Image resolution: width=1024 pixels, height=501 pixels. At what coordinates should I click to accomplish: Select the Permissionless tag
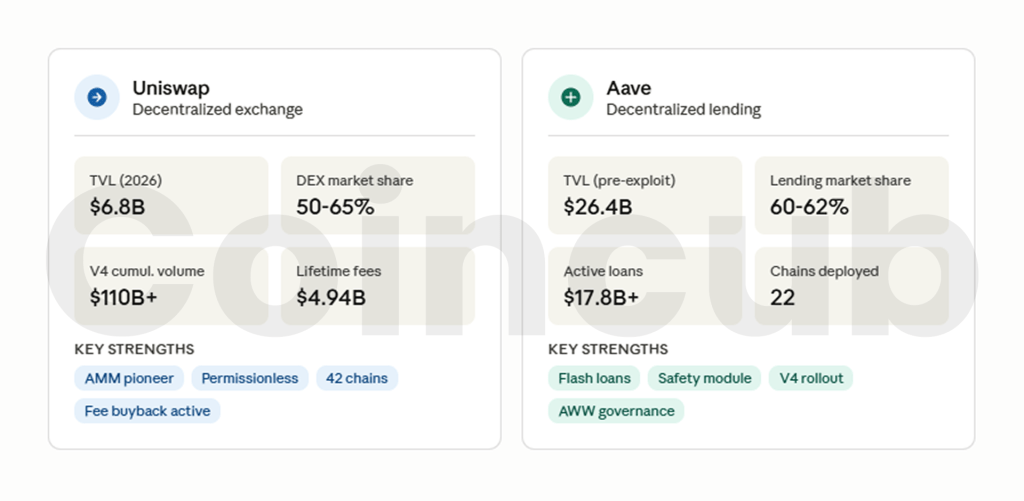click(249, 378)
